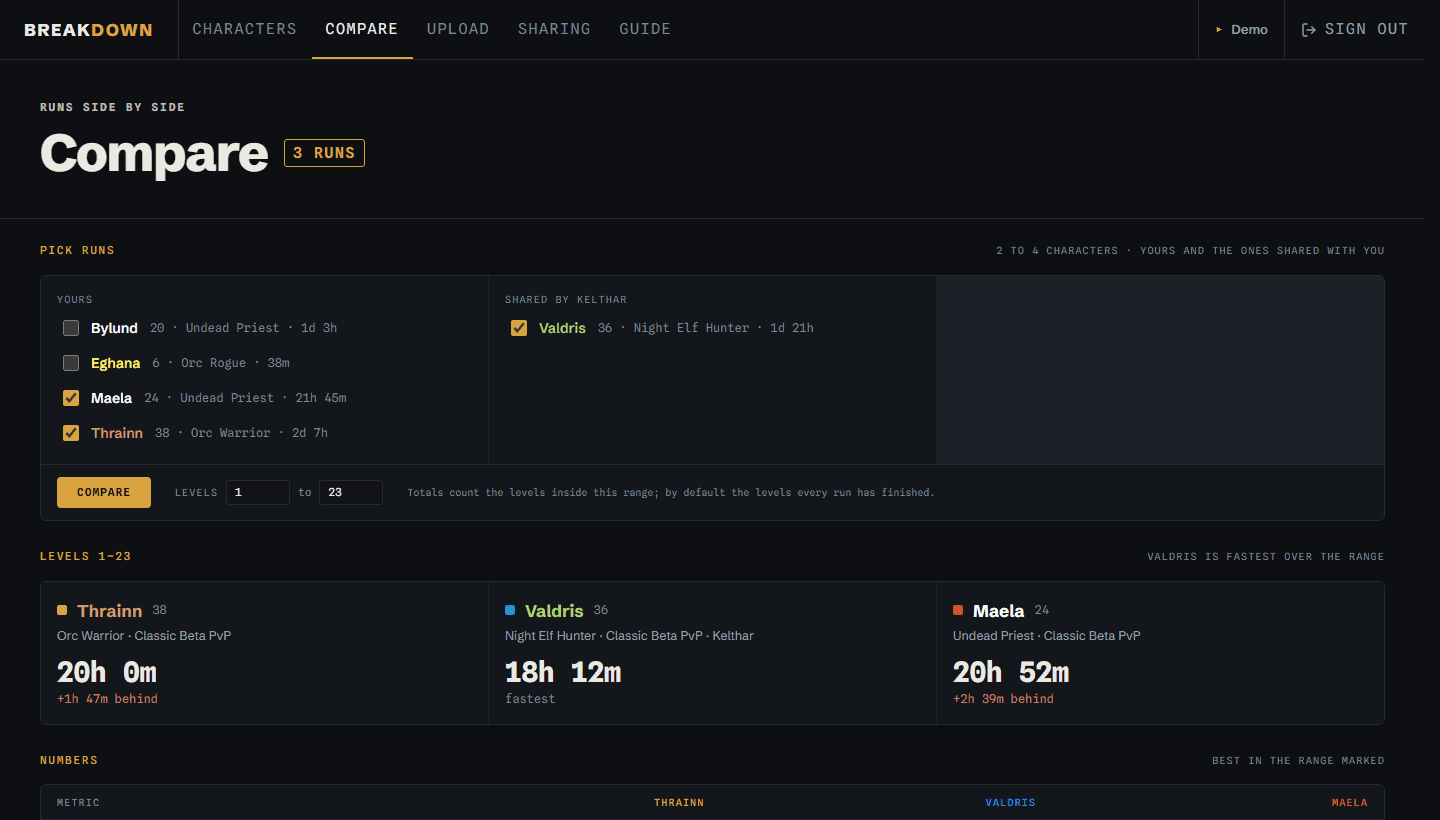1440x820 pixels.
Task: Go to the Upload tab
Action: coord(458,29)
